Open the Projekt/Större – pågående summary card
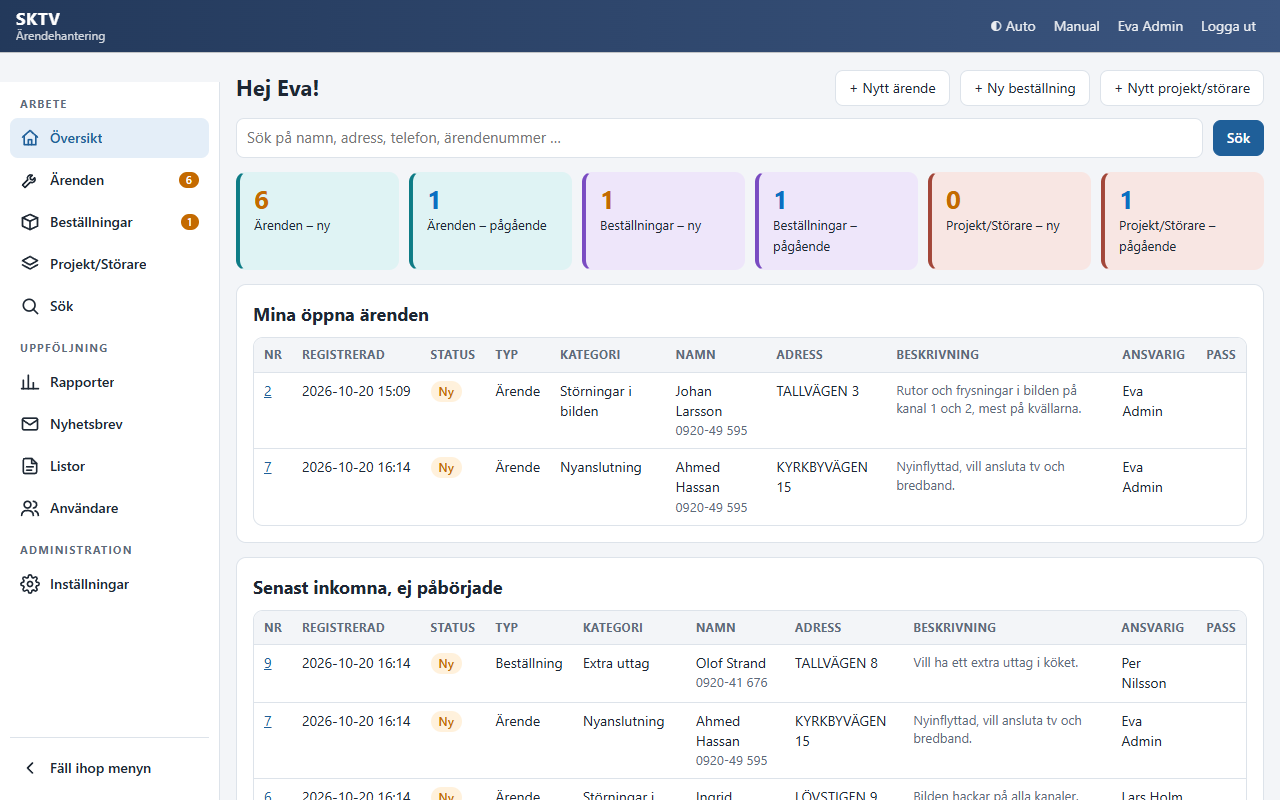This screenshot has height=800, width=1280. tap(1182, 221)
